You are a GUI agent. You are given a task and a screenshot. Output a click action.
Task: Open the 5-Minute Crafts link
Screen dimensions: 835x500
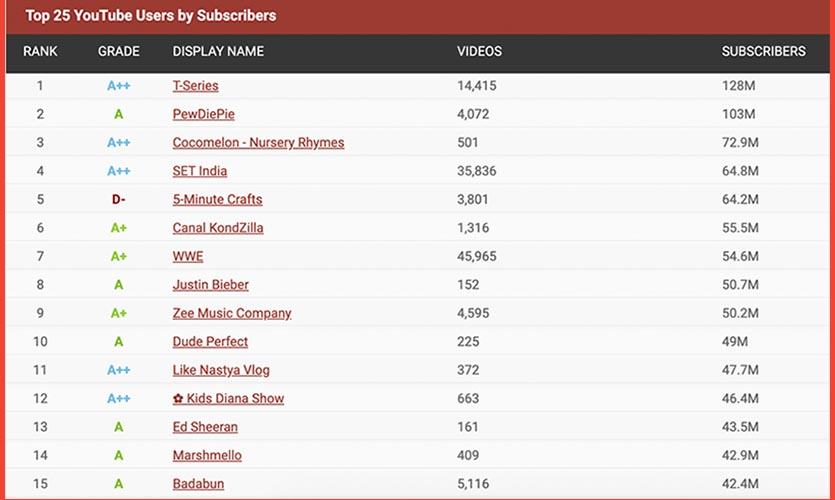[x=217, y=199]
